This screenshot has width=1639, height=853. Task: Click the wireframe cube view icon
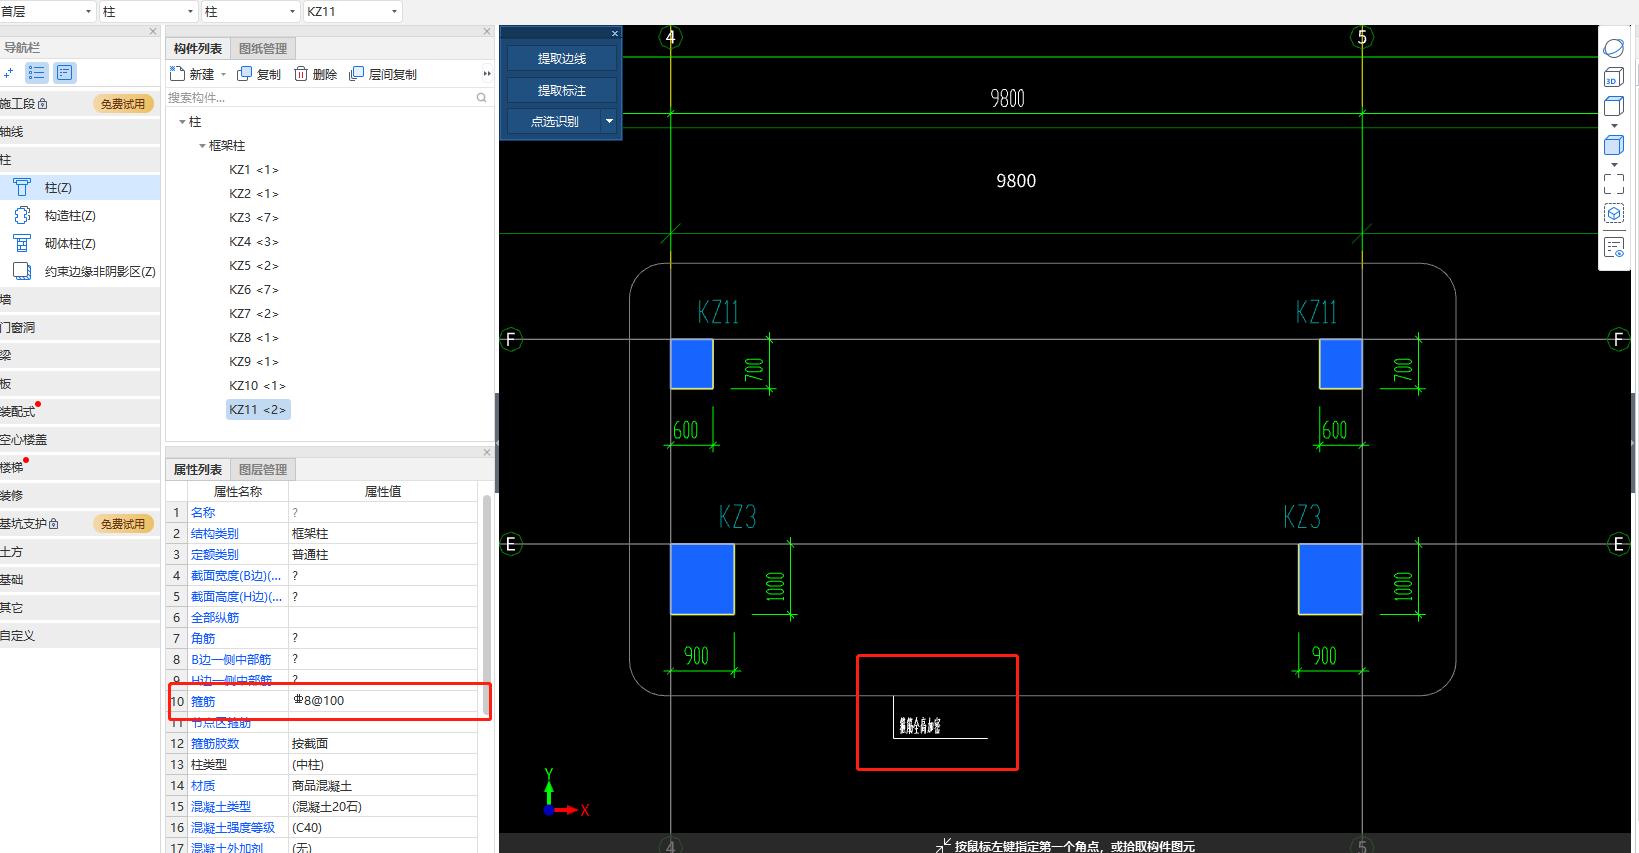(x=1614, y=106)
